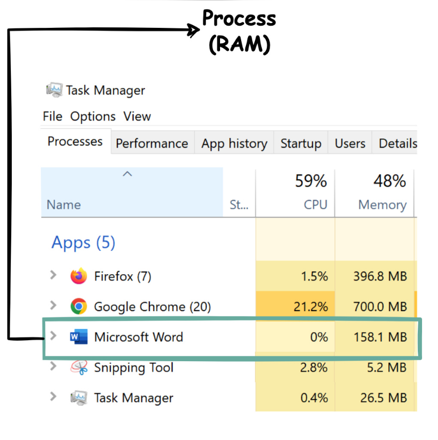
Task: Expand the Firefox (7) process group
Action: [53, 275]
